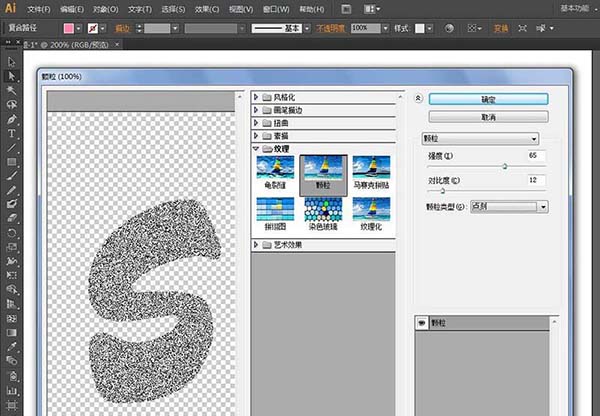This screenshot has width=600, height=416.
Task: Expand the 素描 filter folder
Action: (x=256, y=136)
